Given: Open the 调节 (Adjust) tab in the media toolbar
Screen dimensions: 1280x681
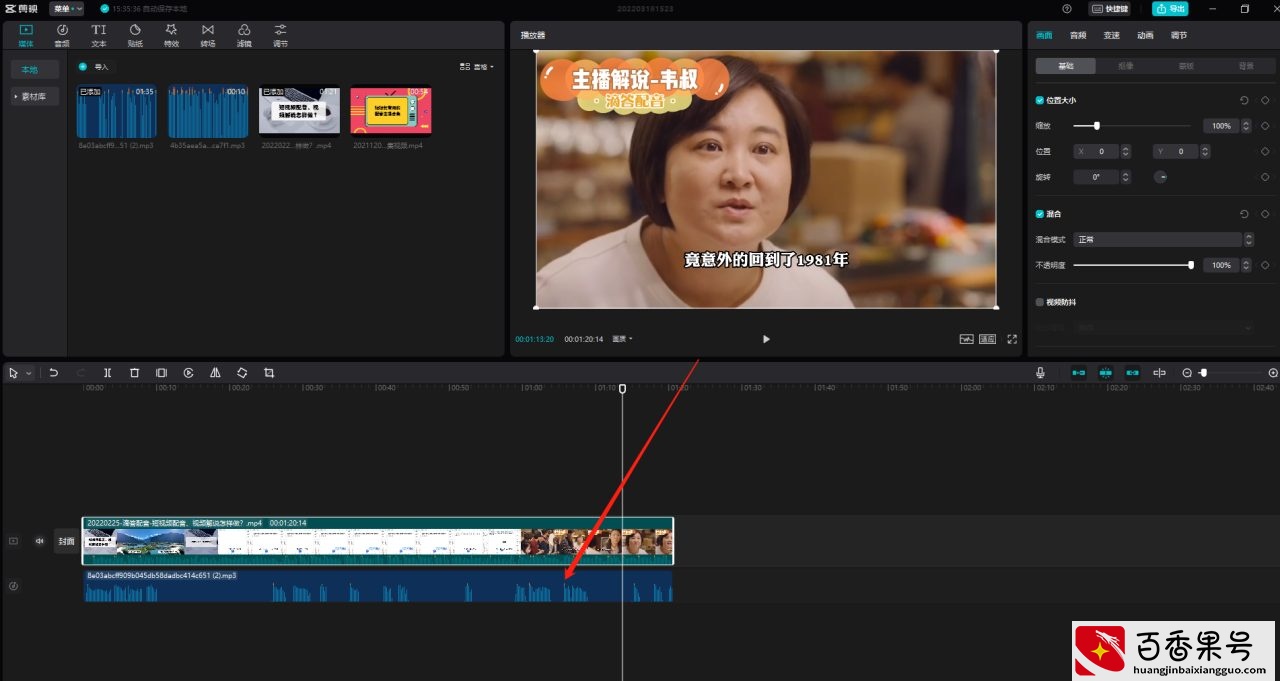Looking at the screenshot, I should point(280,36).
